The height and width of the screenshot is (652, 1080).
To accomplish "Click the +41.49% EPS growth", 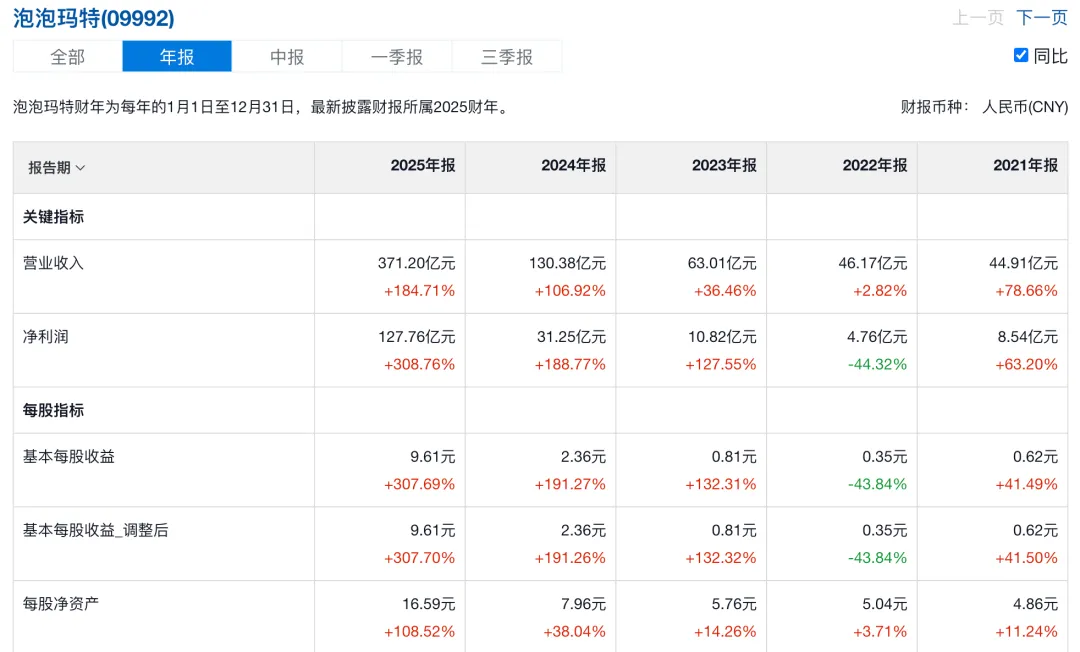I will 1026,484.
